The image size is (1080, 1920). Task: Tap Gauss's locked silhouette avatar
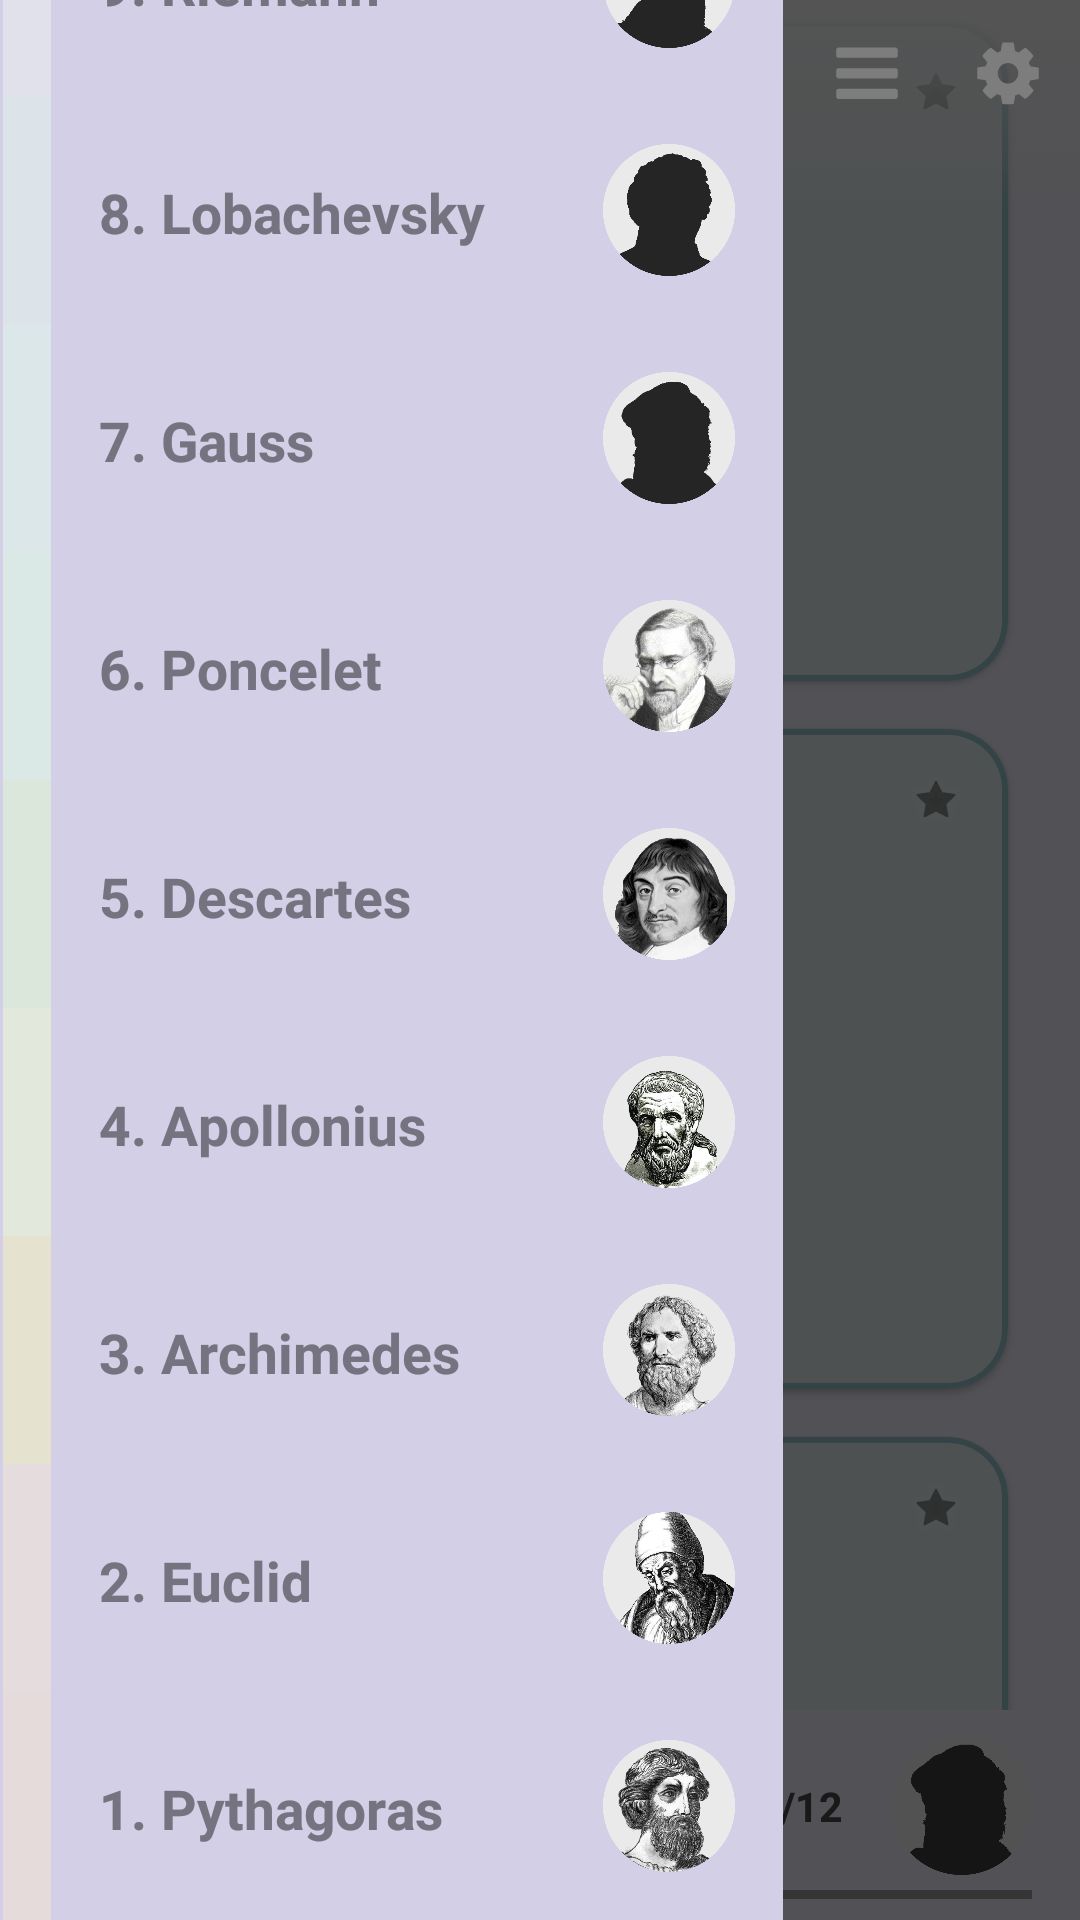coord(668,438)
